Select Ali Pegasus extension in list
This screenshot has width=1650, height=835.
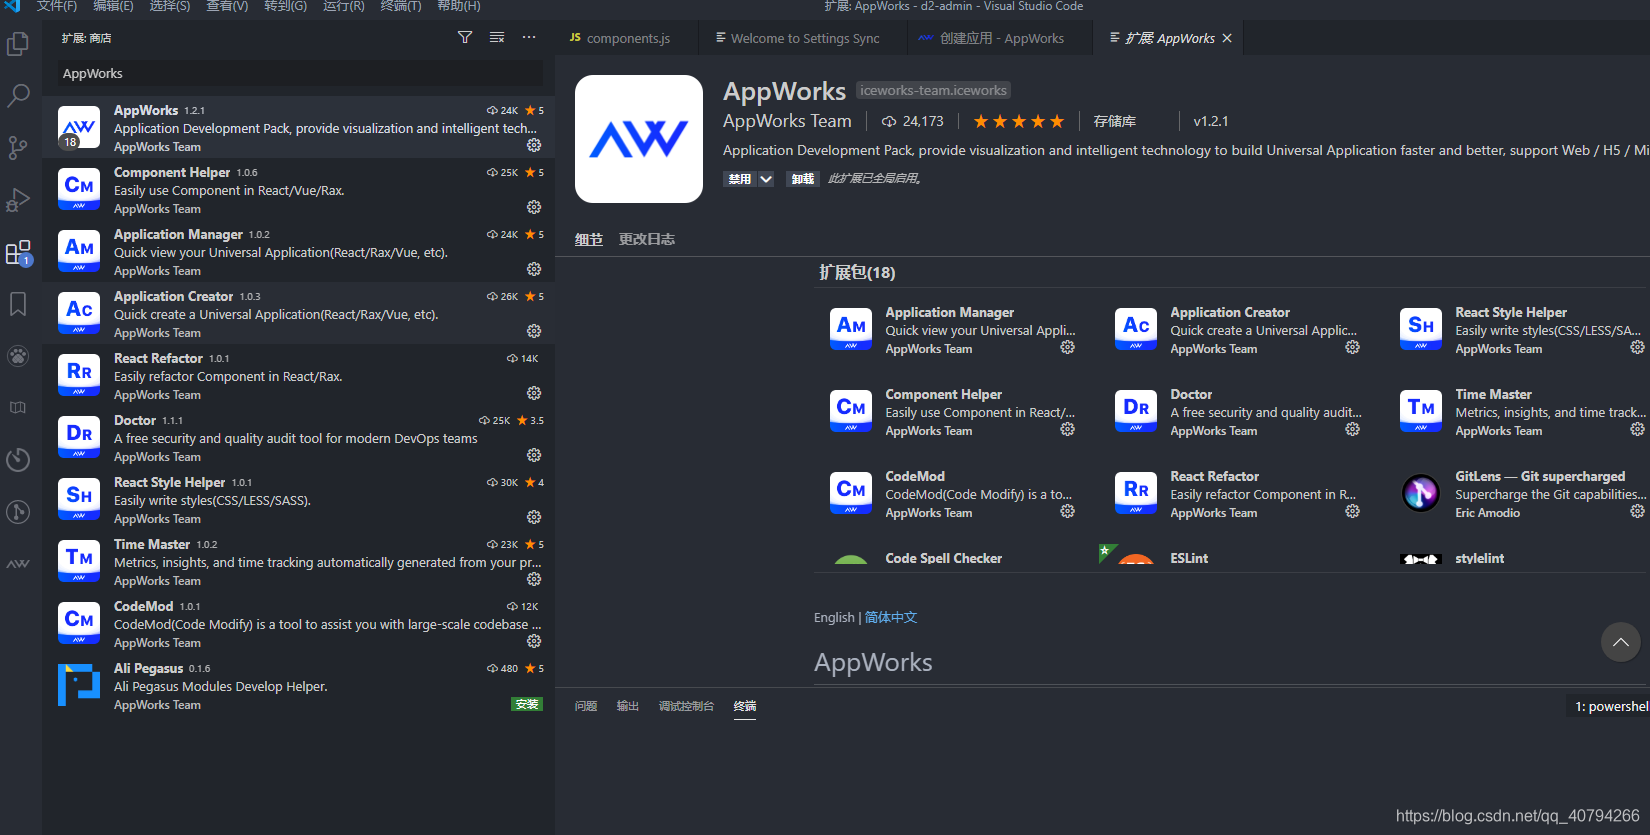(299, 685)
